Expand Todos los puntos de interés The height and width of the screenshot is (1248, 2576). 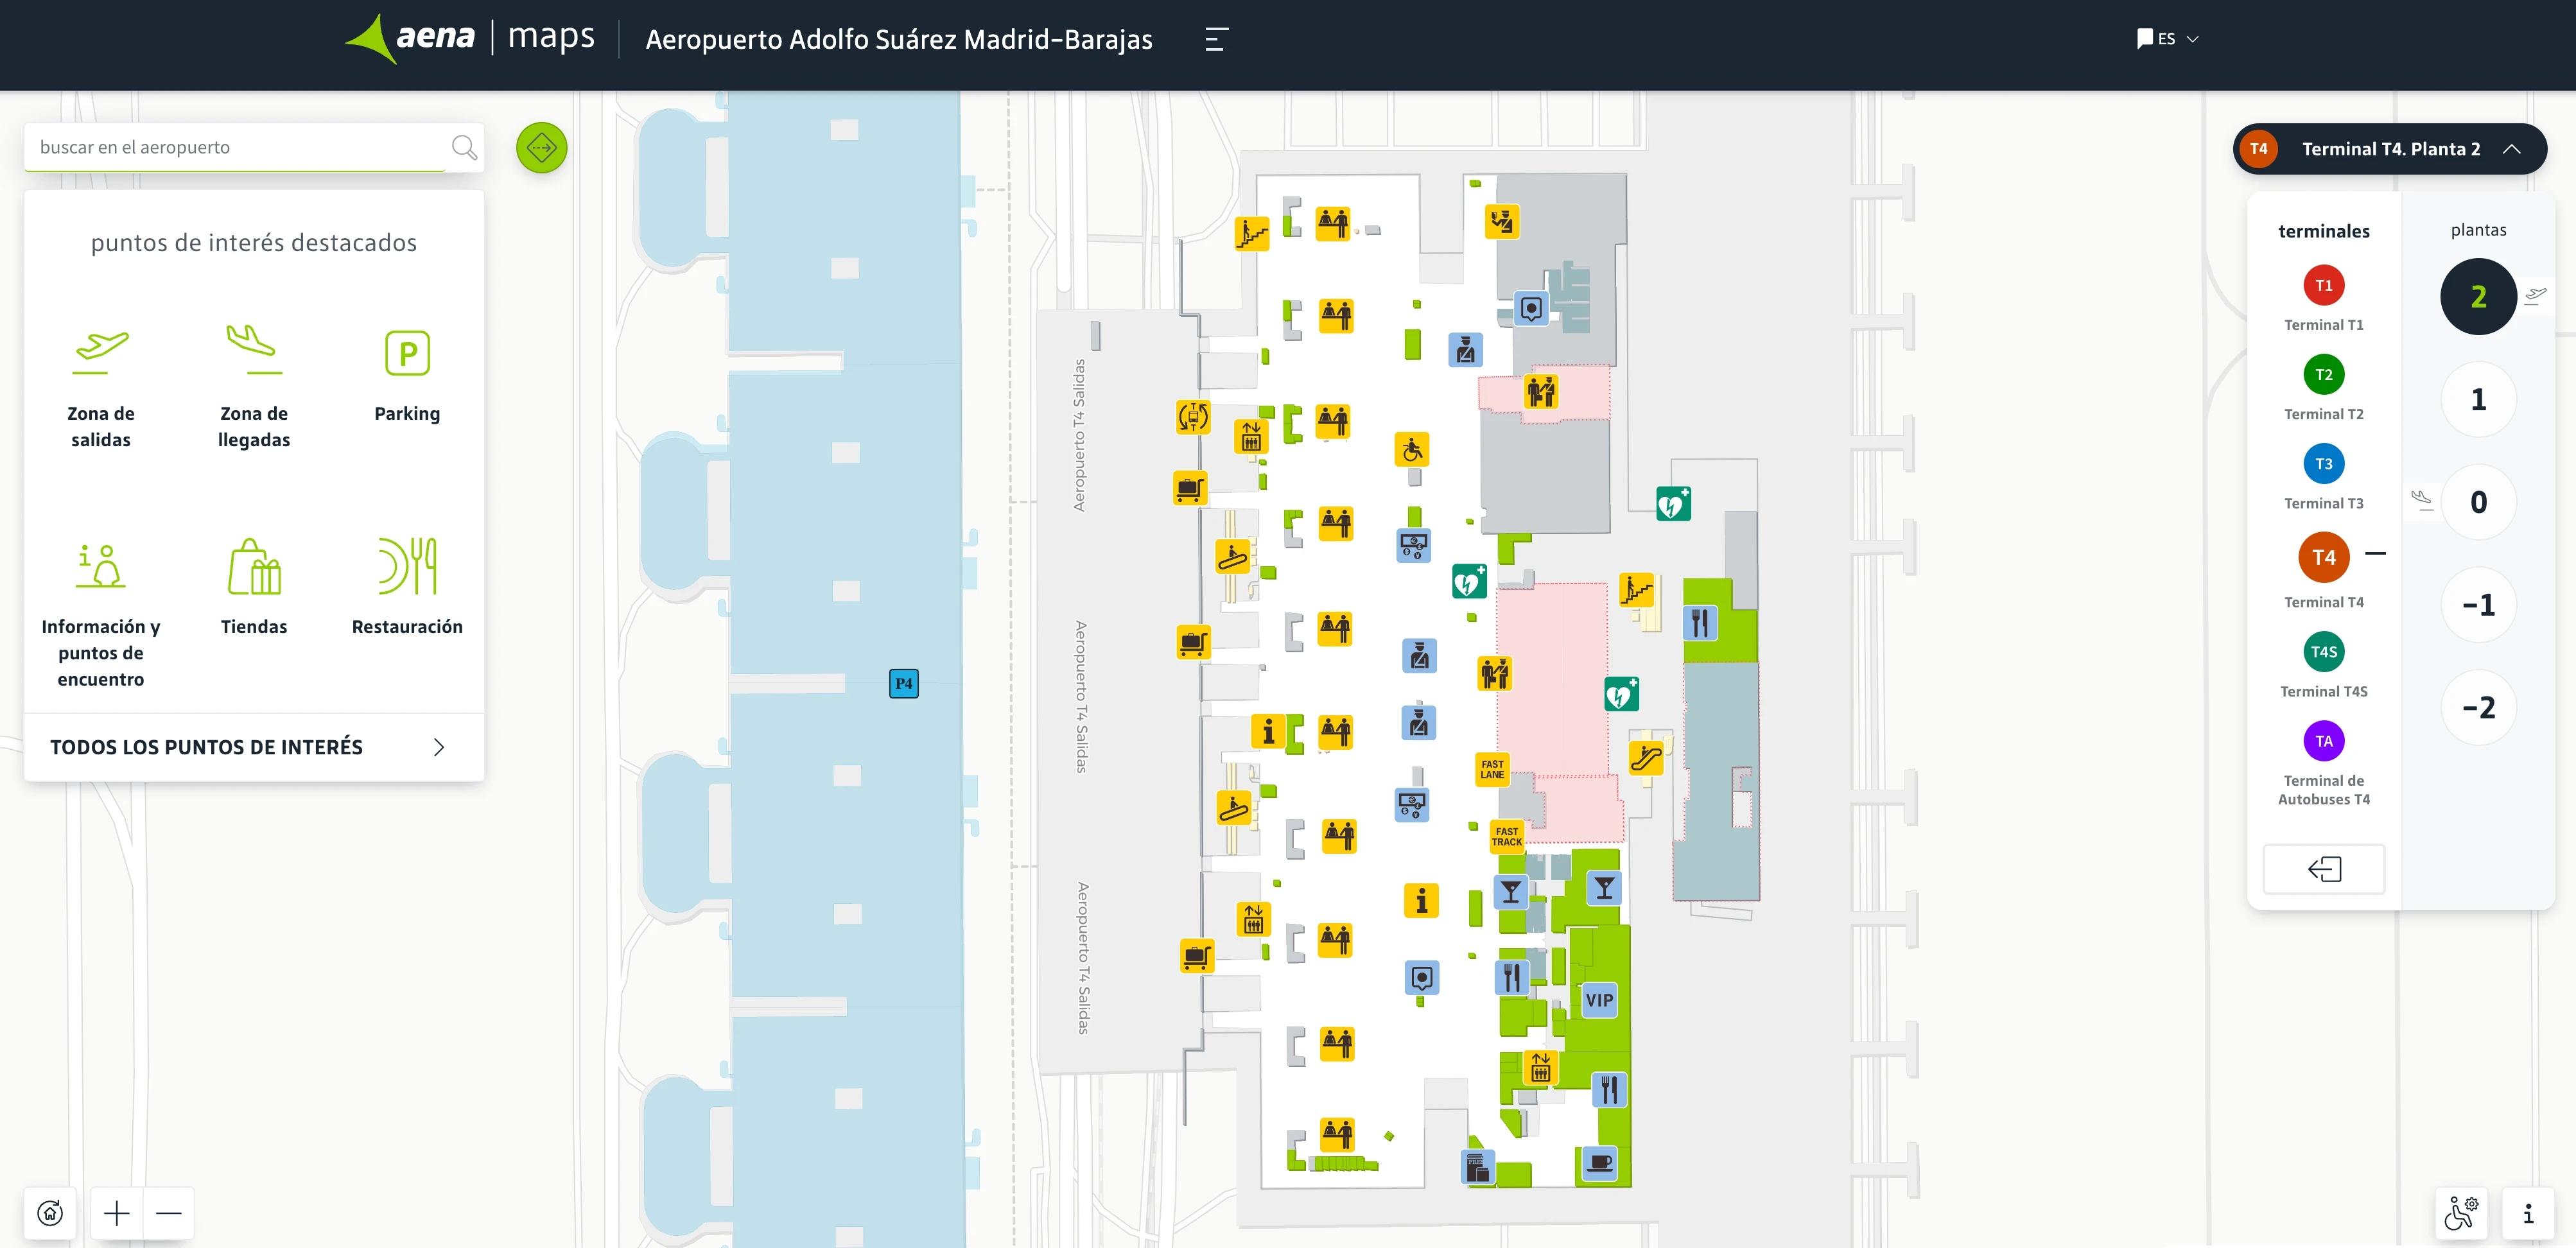254,747
